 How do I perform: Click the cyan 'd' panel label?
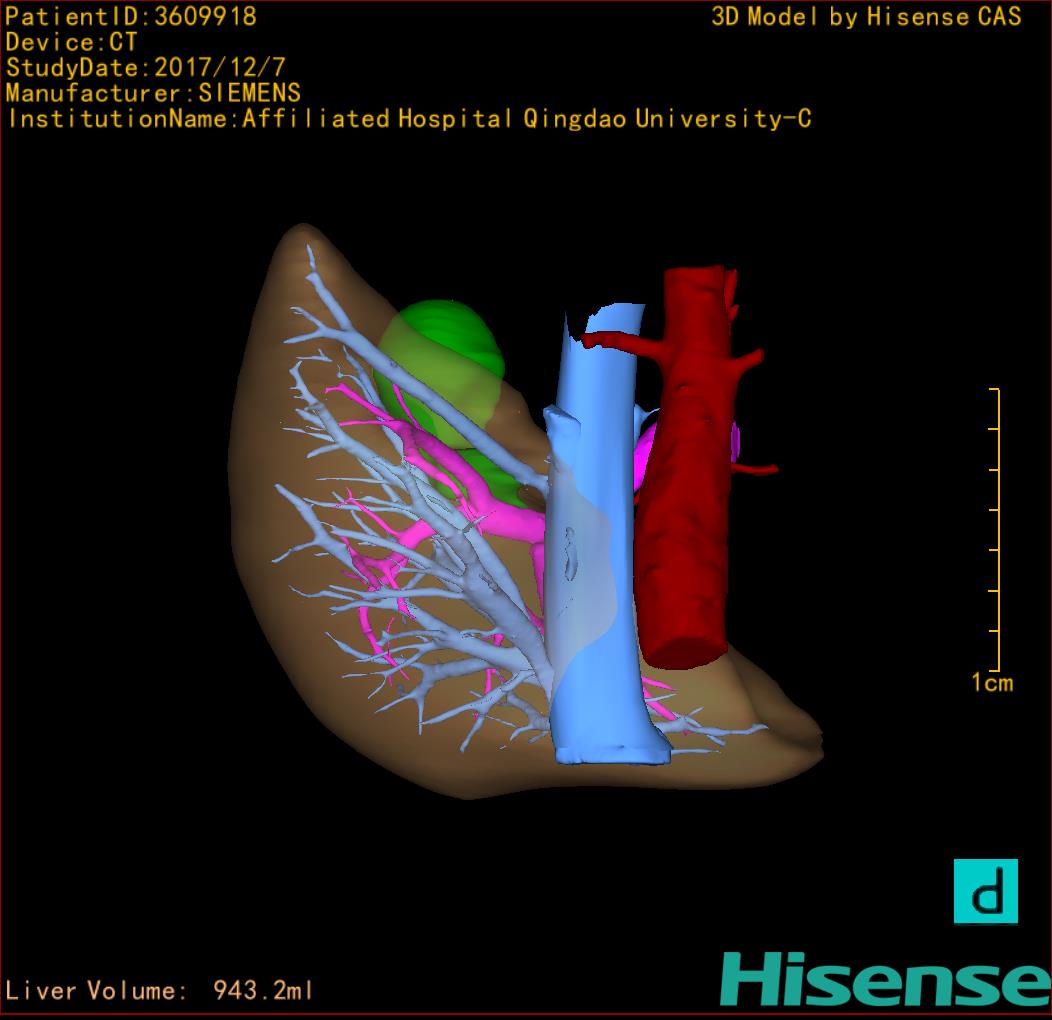tap(986, 891)
